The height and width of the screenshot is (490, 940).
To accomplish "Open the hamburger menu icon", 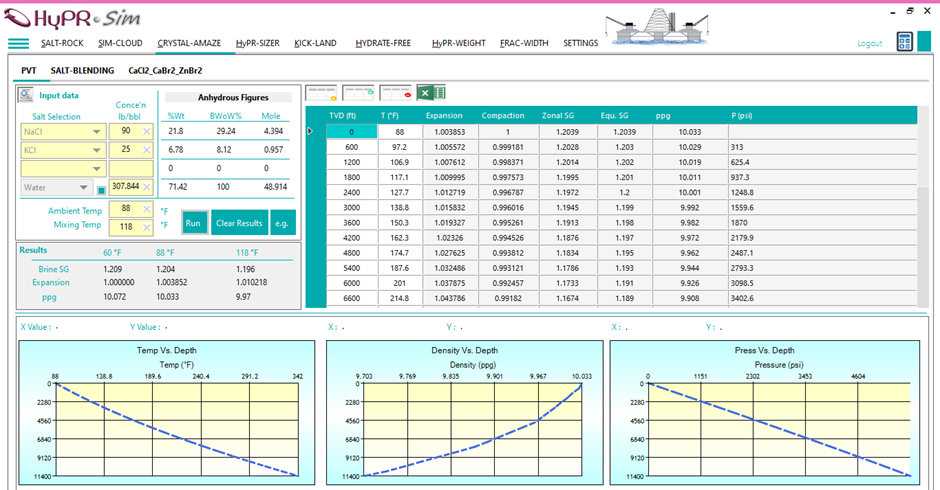I will coord(18,43).
